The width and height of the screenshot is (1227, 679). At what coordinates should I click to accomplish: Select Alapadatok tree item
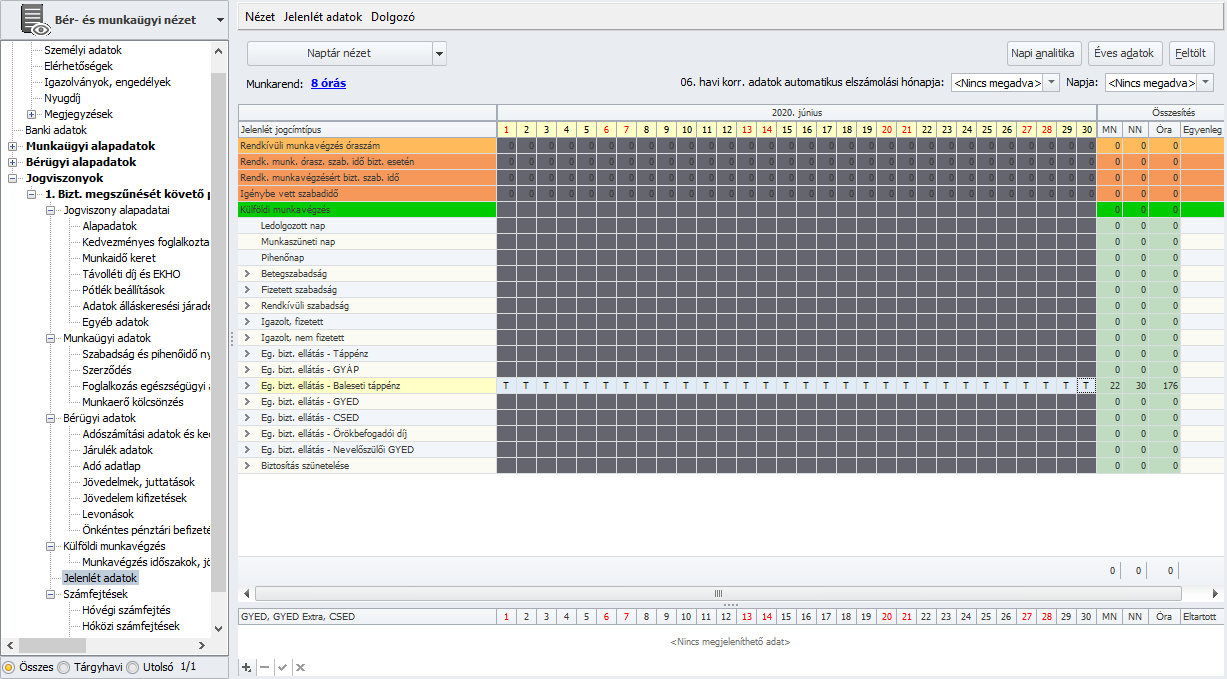109,226
